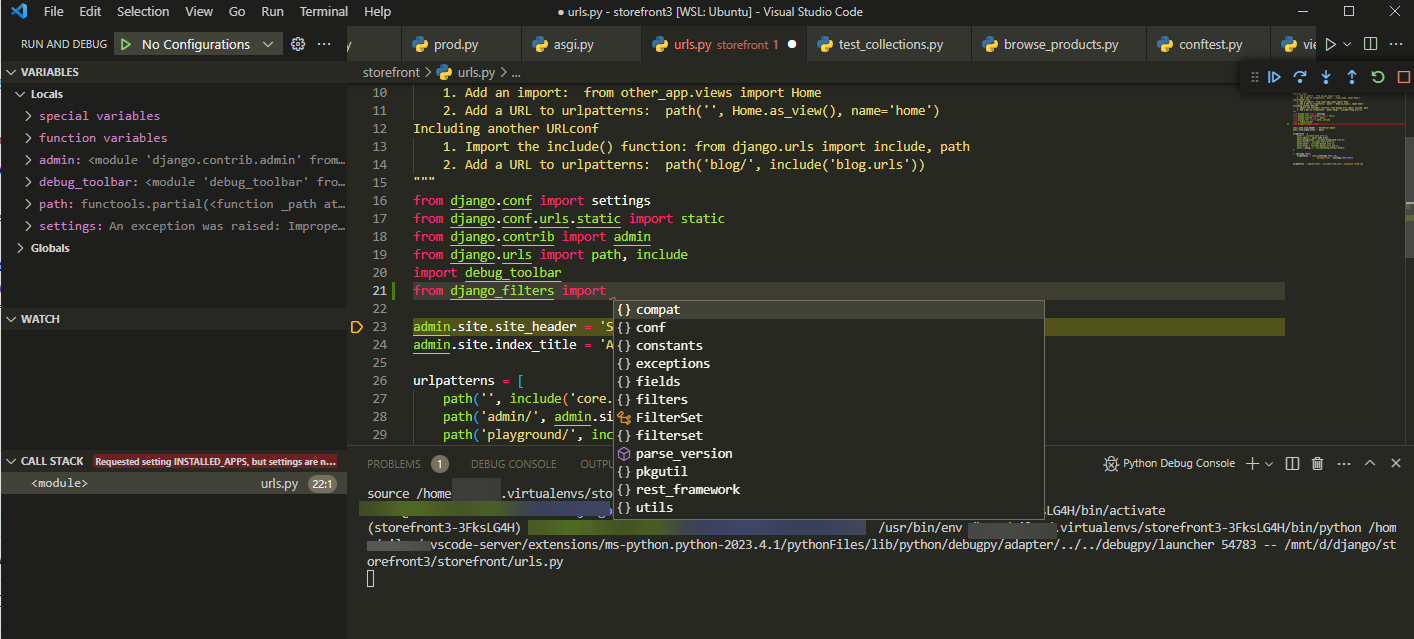Screen dimensions: 1414x639
Task: Open the View menu
Action: click(199, 12)
